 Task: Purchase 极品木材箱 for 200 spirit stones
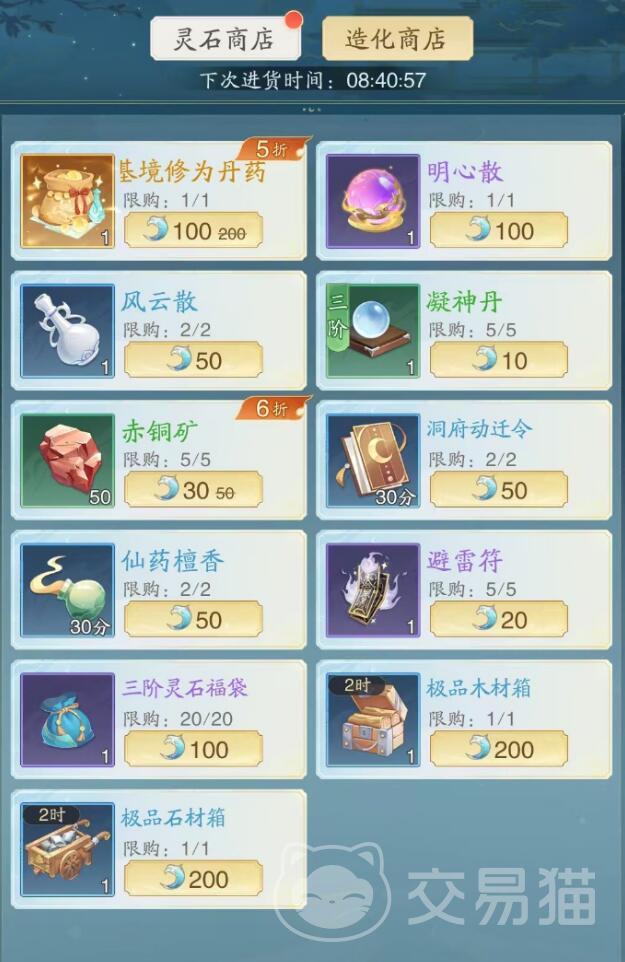[x=499, y=750]
